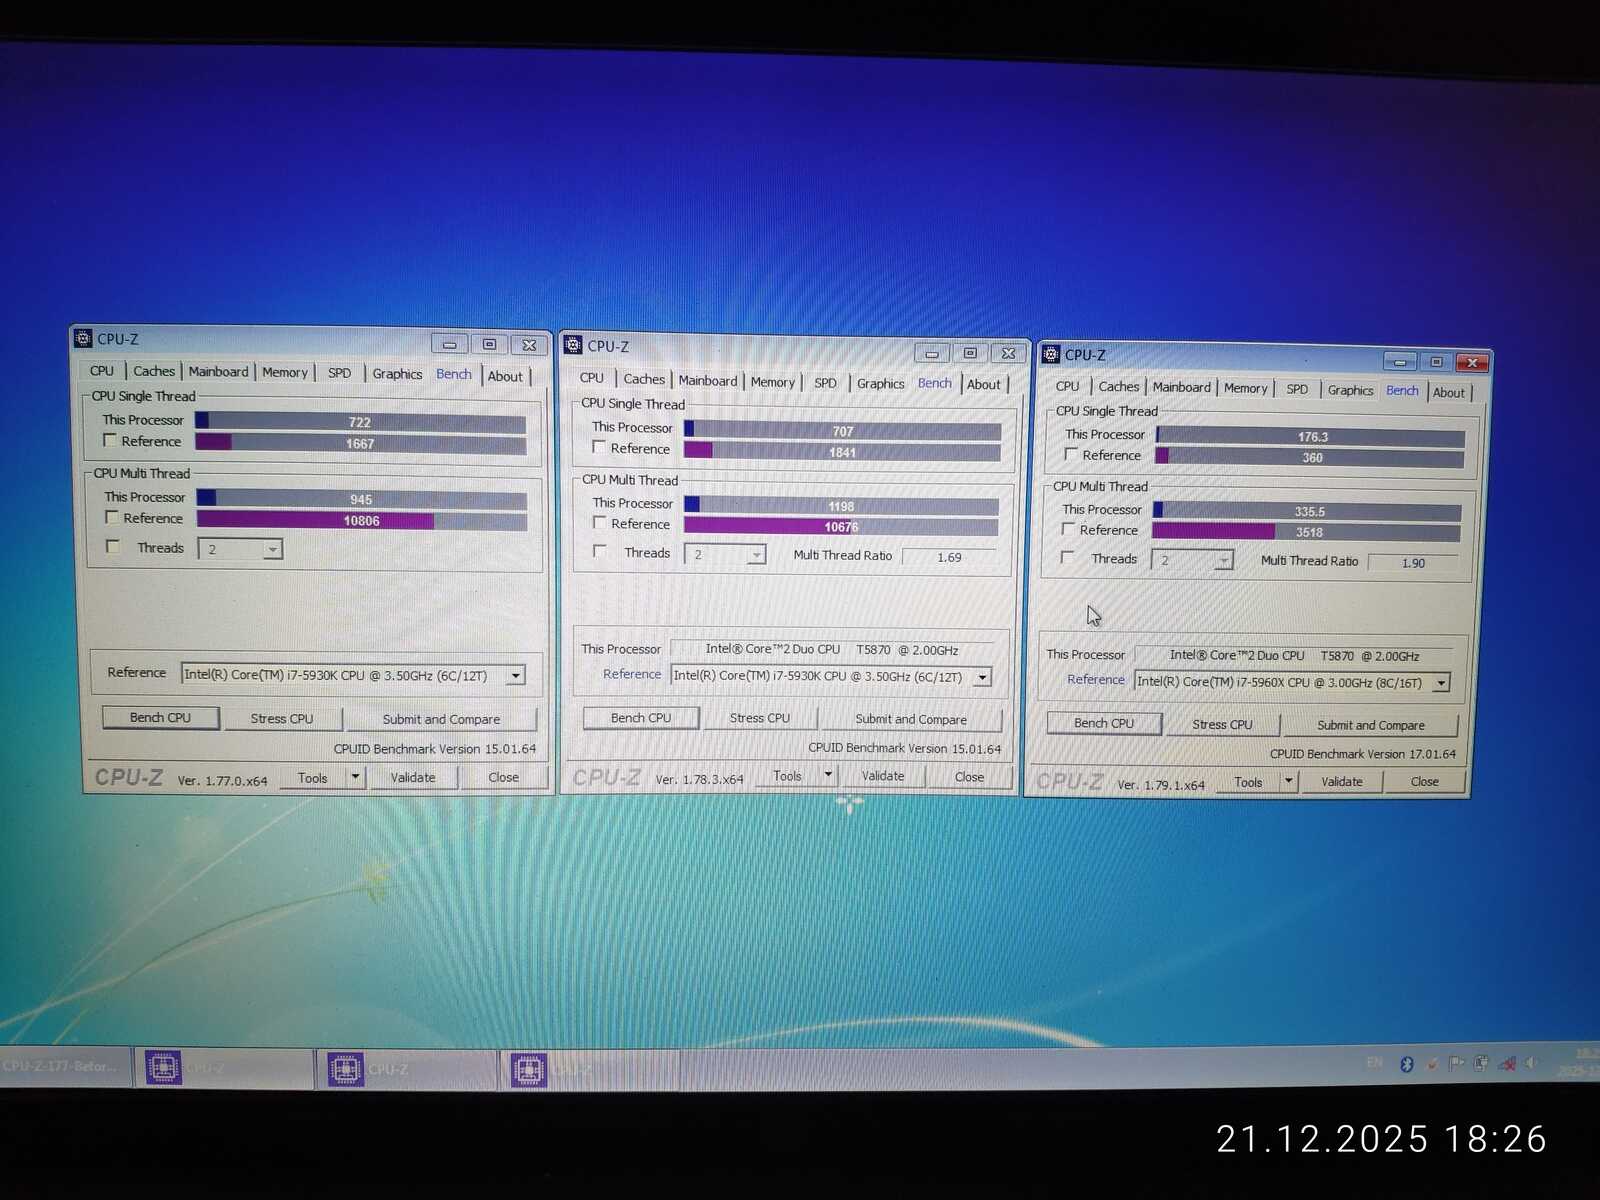Activate the middle CPU-Z taskbar button
Viewport: 1600px width, 1200px height.
pyautogui.click(x=409, y=1069)
